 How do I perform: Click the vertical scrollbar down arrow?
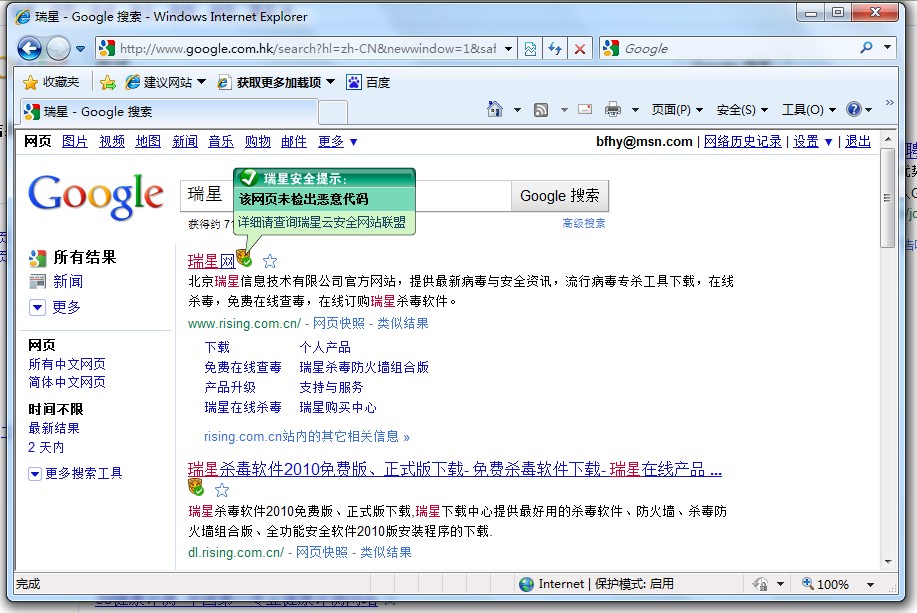pos(888,562)
